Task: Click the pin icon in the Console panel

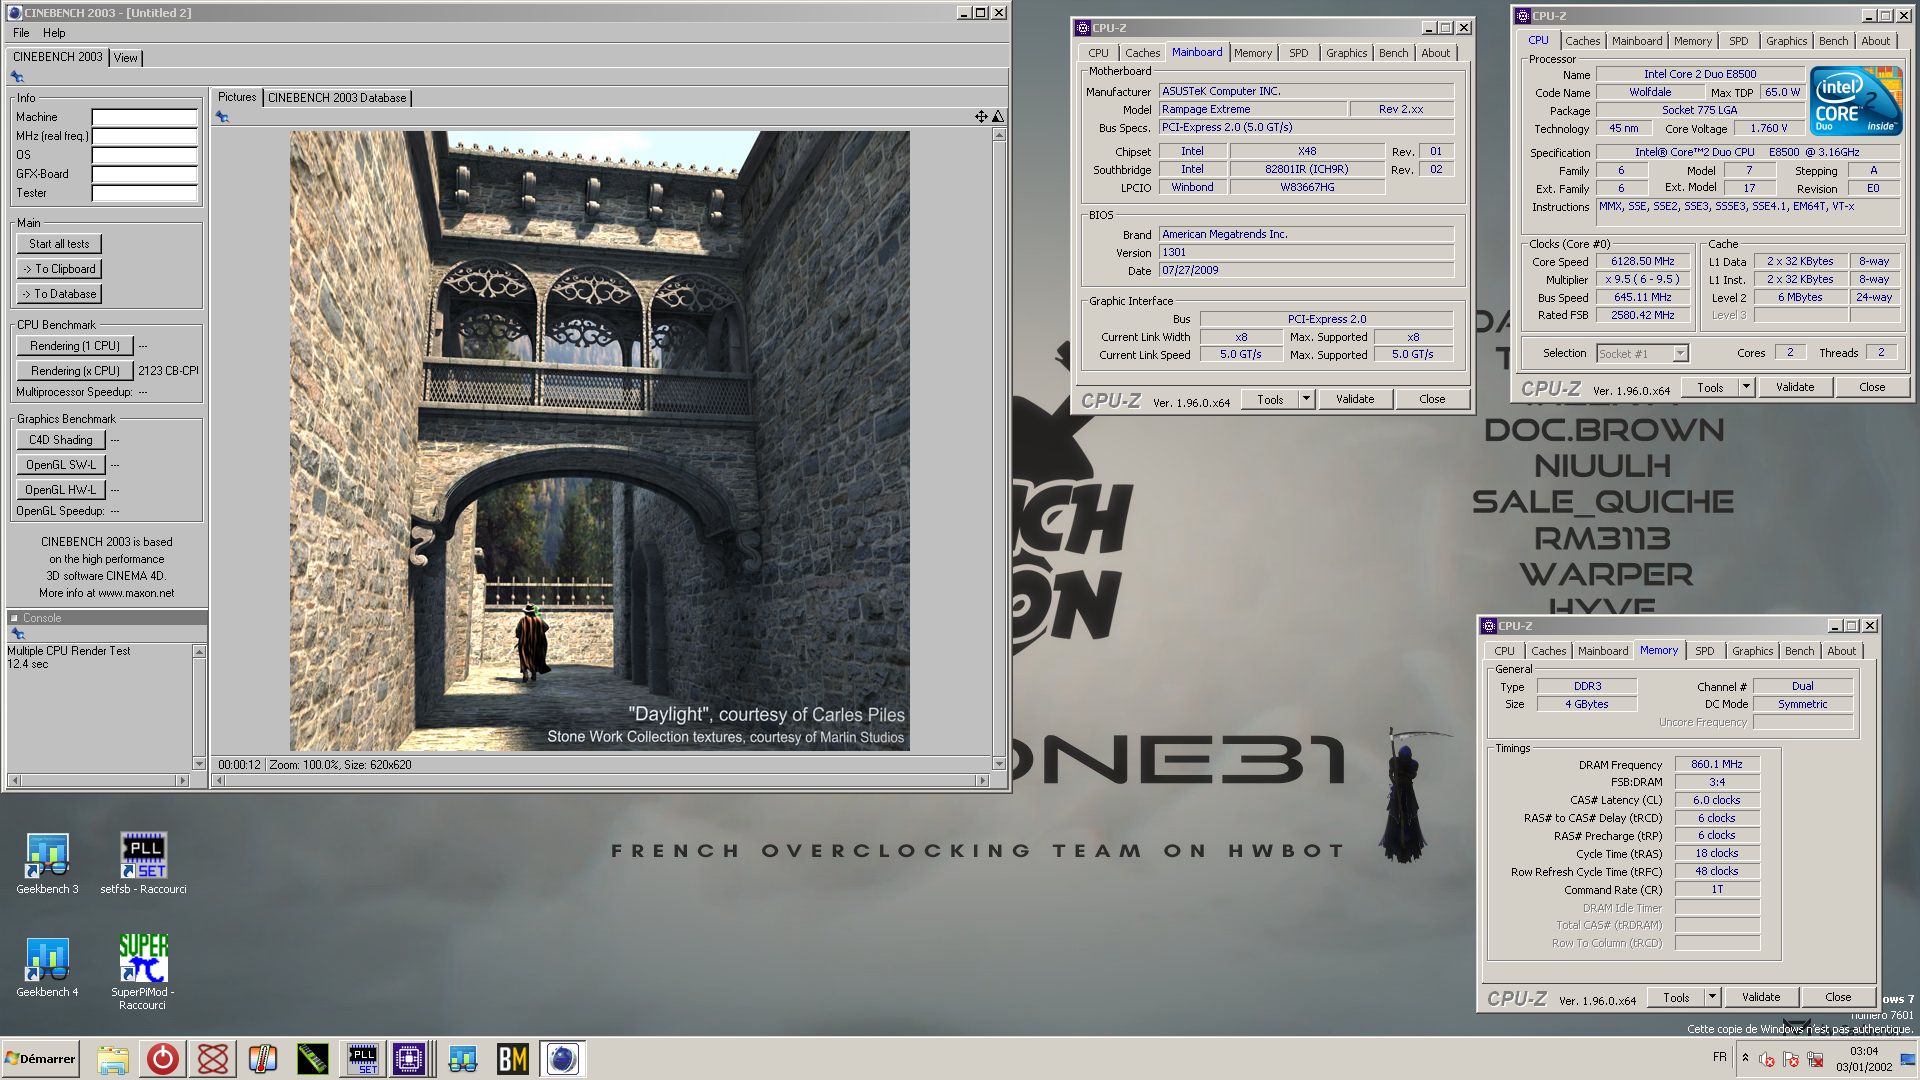Action: (17, 634)
